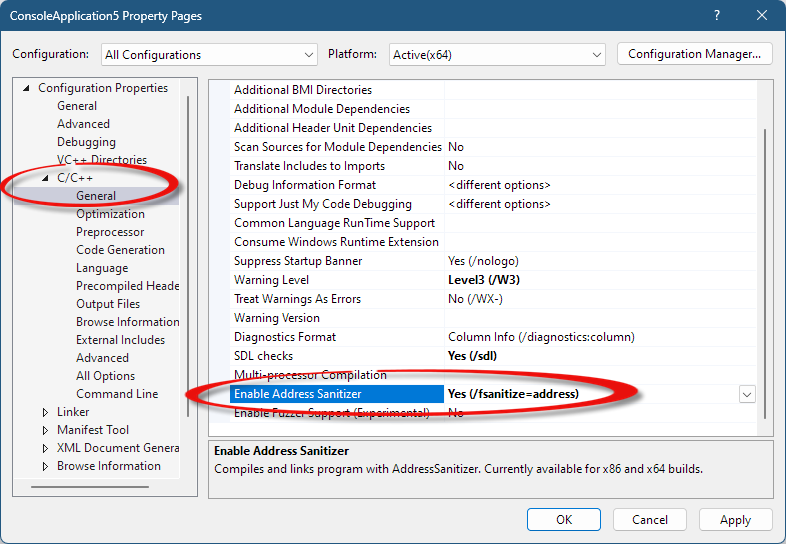Expand the Linker node

click(x=45, y=412)
